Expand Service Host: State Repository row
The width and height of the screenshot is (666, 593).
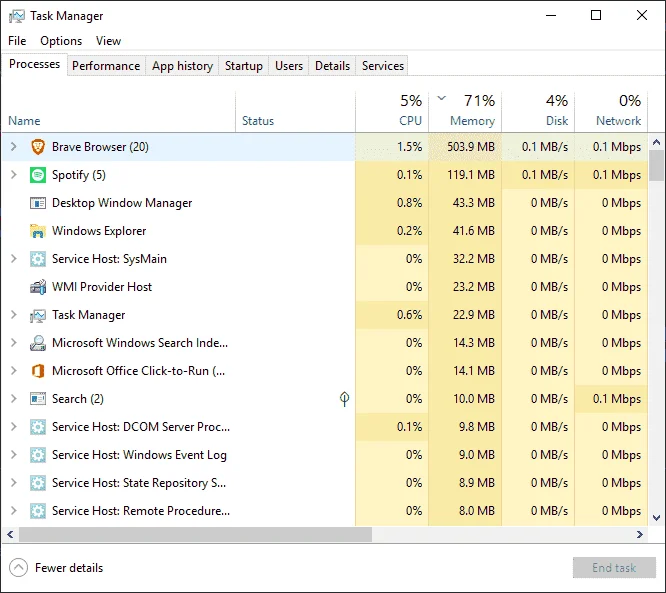[14, 483]
